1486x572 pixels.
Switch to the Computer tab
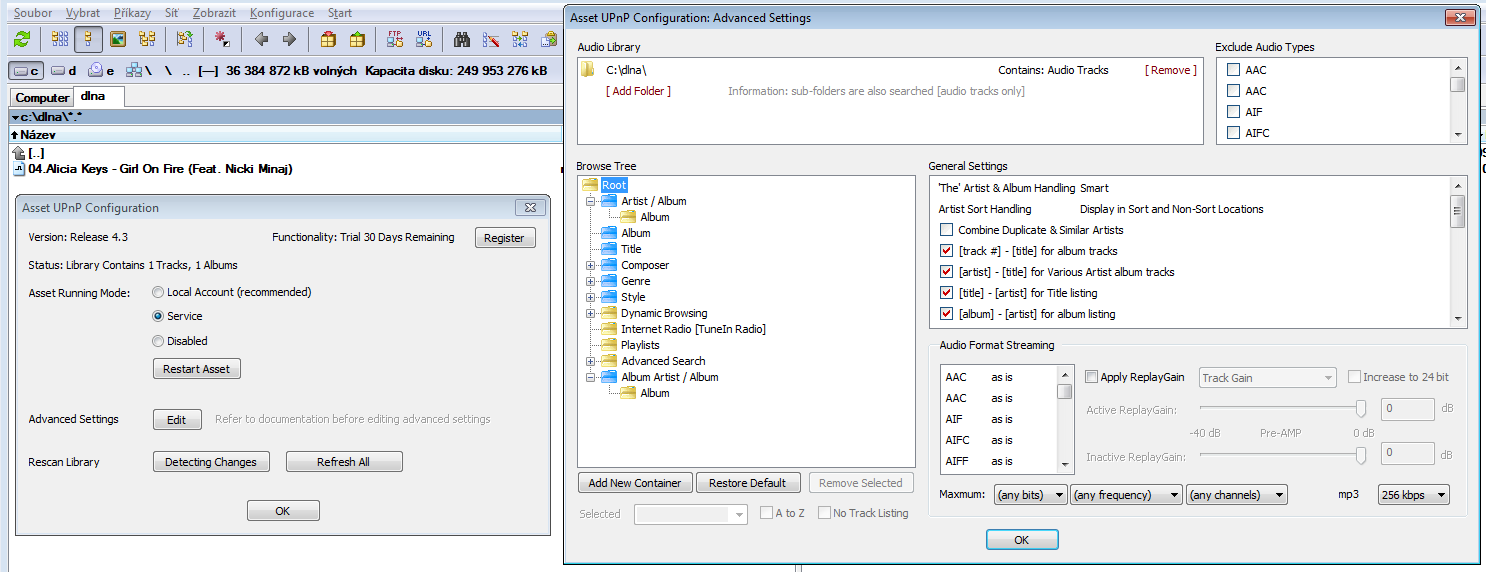tap(42, 98)
